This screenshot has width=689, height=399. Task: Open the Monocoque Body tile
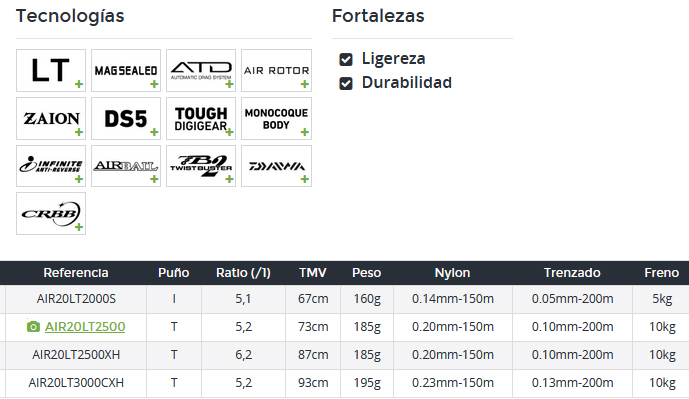(276, 118)
